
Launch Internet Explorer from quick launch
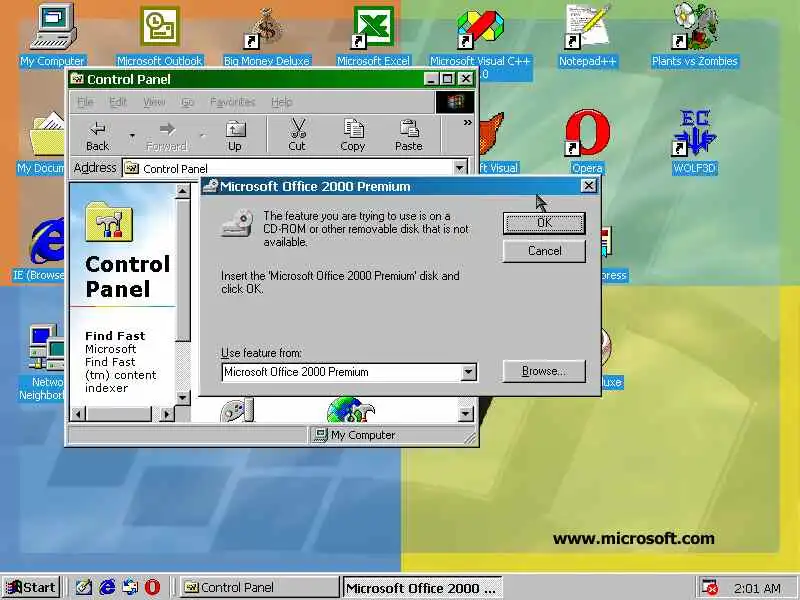(107, 587)
